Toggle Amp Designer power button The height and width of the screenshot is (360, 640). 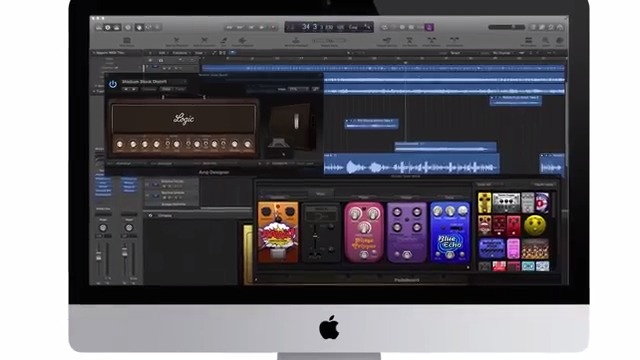tap(113, 84)
